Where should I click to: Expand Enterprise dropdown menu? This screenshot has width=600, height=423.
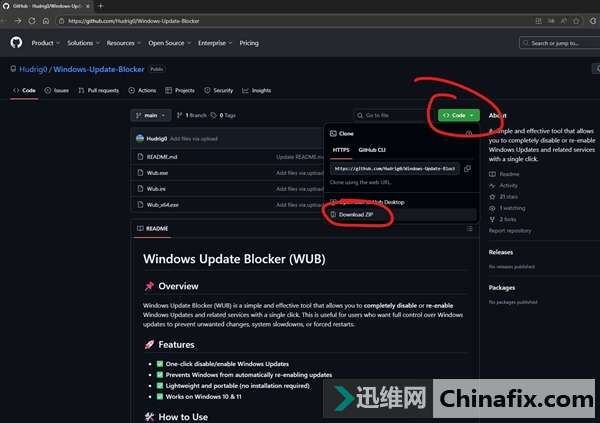(215, 43)
